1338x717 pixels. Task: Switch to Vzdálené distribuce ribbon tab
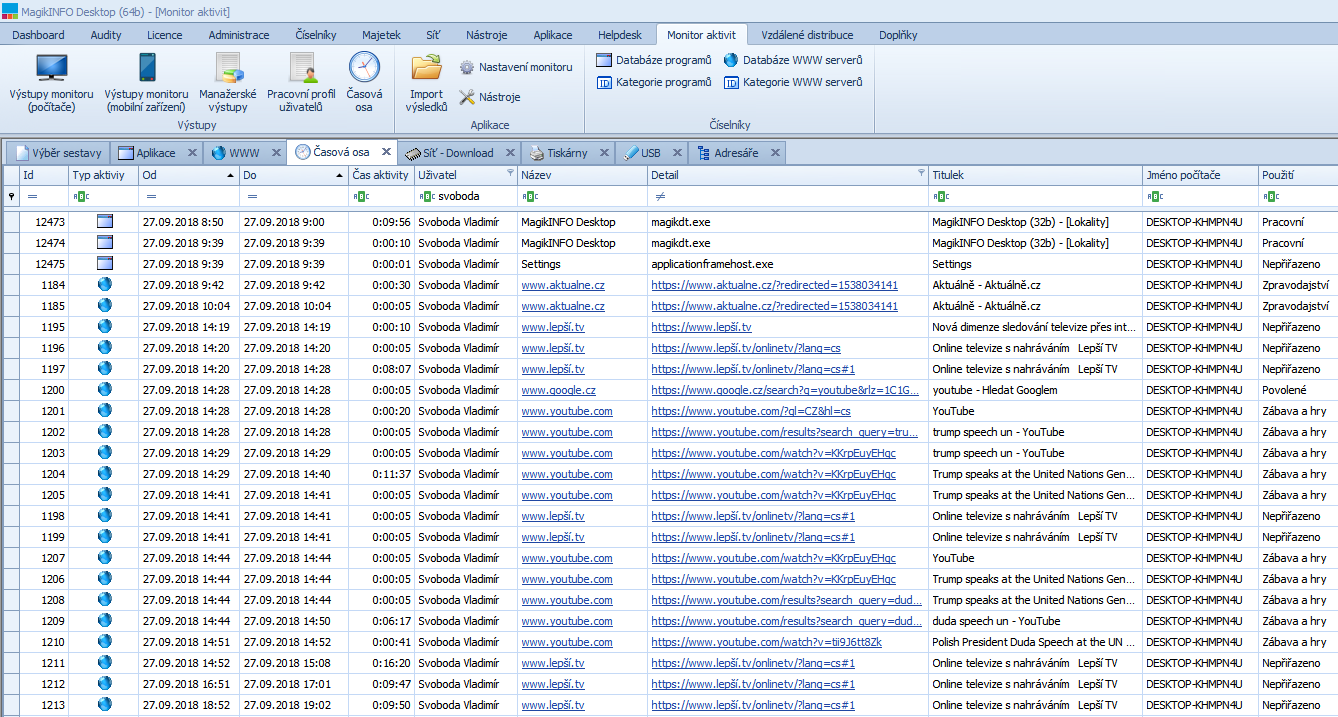pos(807,35)
